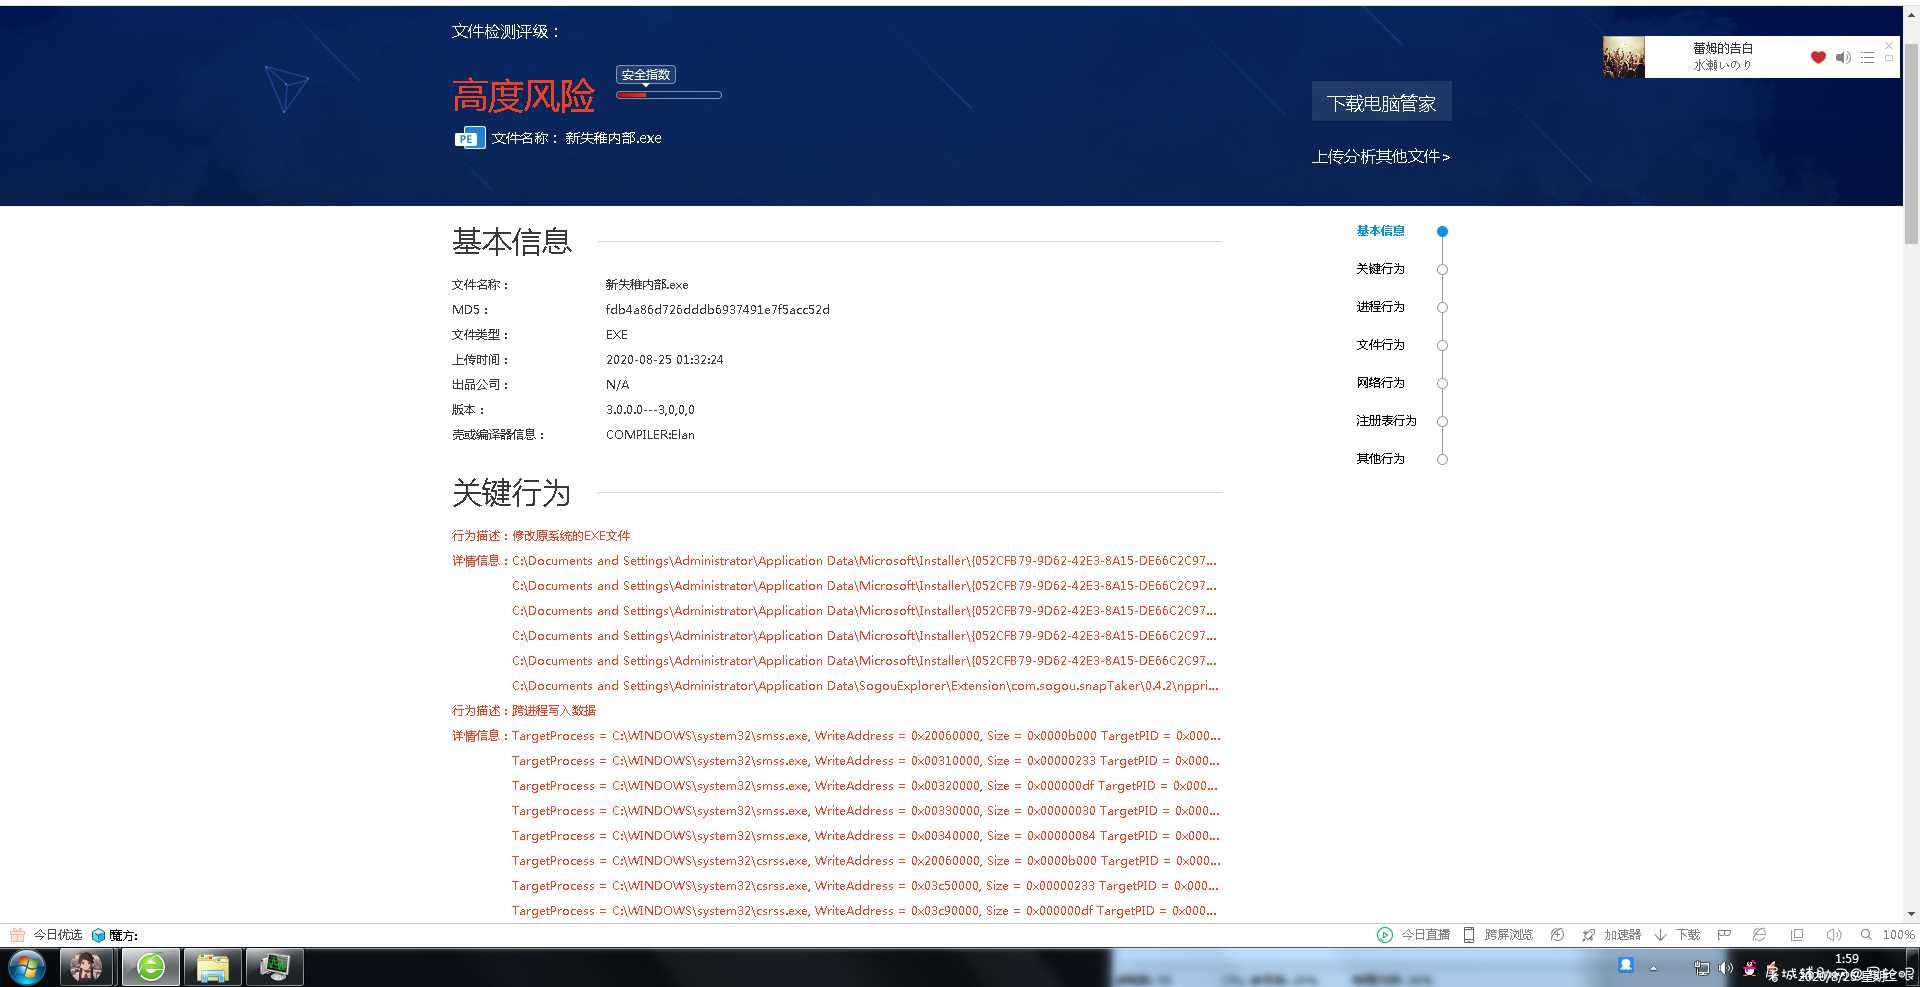Viewport: 1920px width, 987px height.
Task: Unlike the song via the red heart icon
Action: pyautogui.click(x=1818, y=57)
